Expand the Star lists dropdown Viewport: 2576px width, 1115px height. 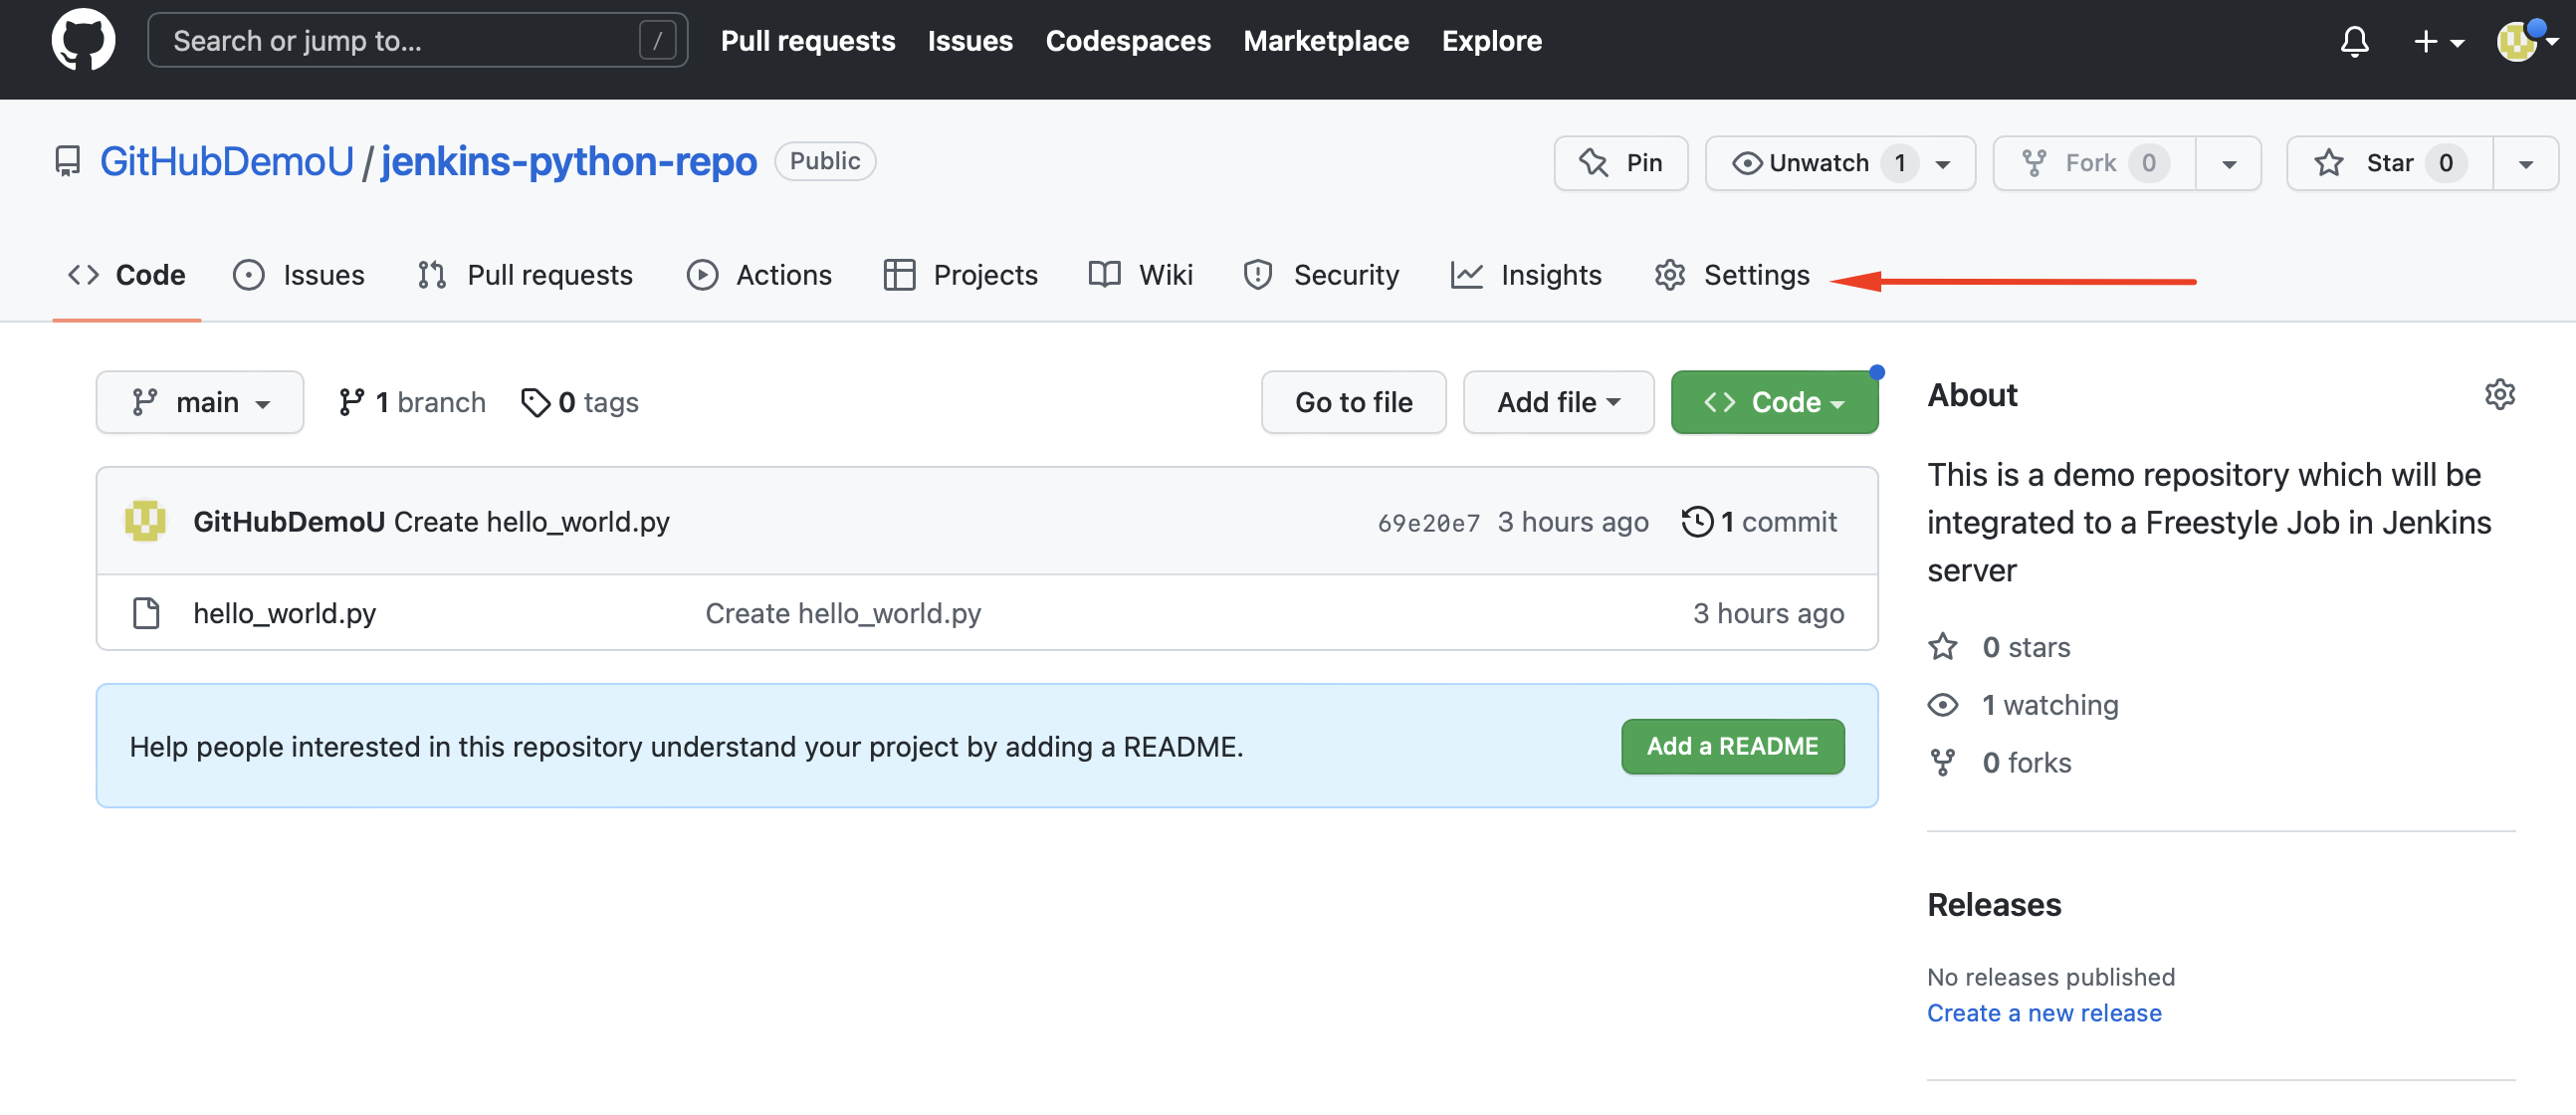(x=2526, y=164)
